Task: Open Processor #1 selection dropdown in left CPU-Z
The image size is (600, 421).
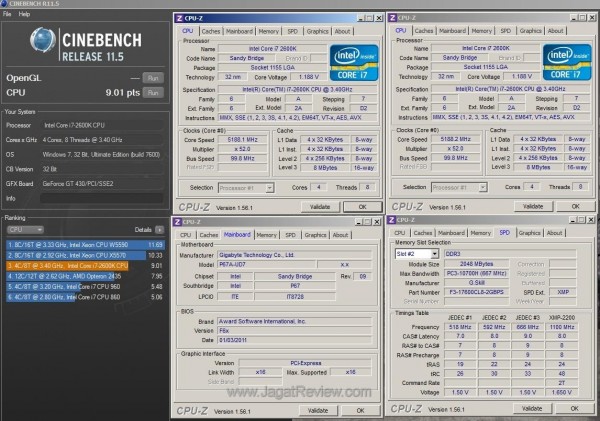Action: click(x=243, y=187)
